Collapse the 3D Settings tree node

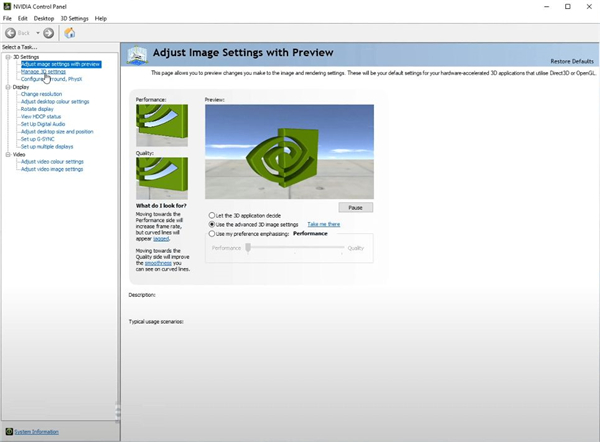(7, 57)
